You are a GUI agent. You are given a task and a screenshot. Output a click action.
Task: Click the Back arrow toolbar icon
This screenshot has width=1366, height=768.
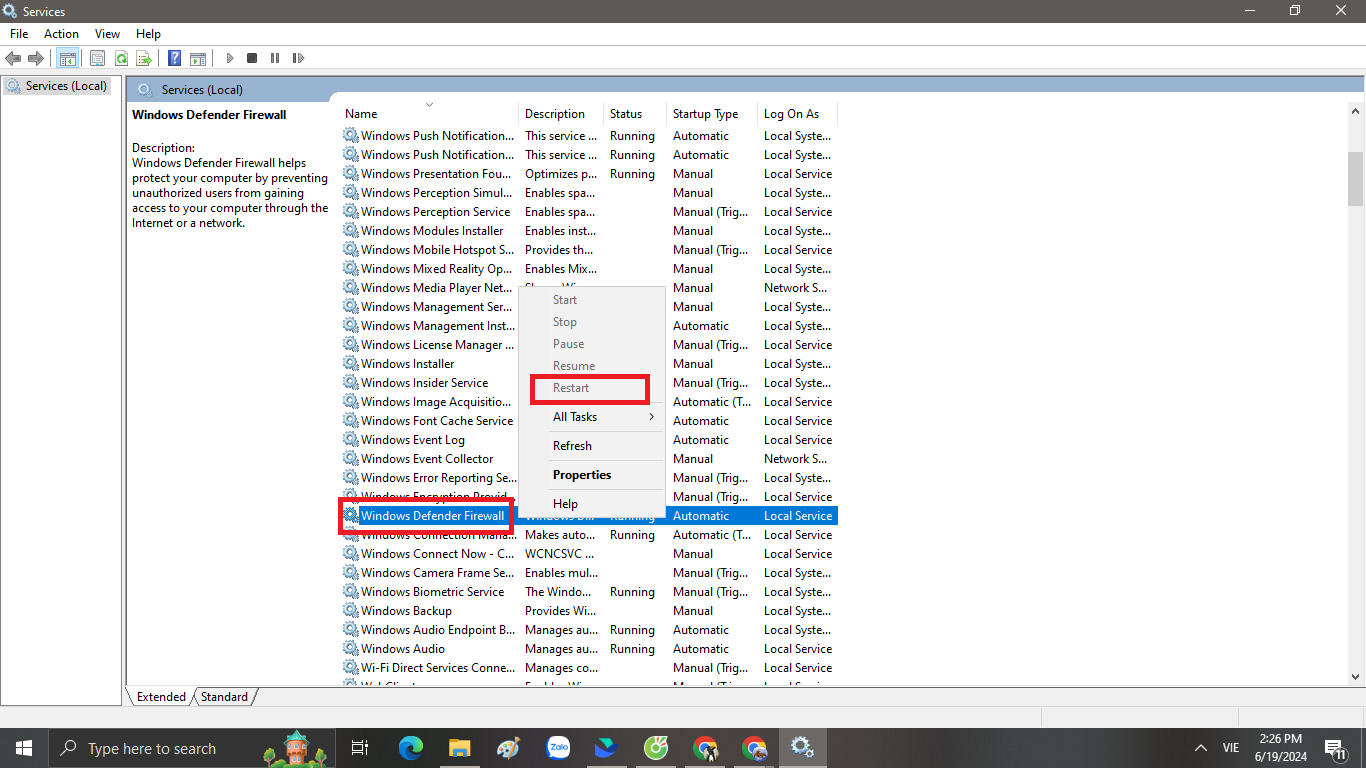pos(14,58)
